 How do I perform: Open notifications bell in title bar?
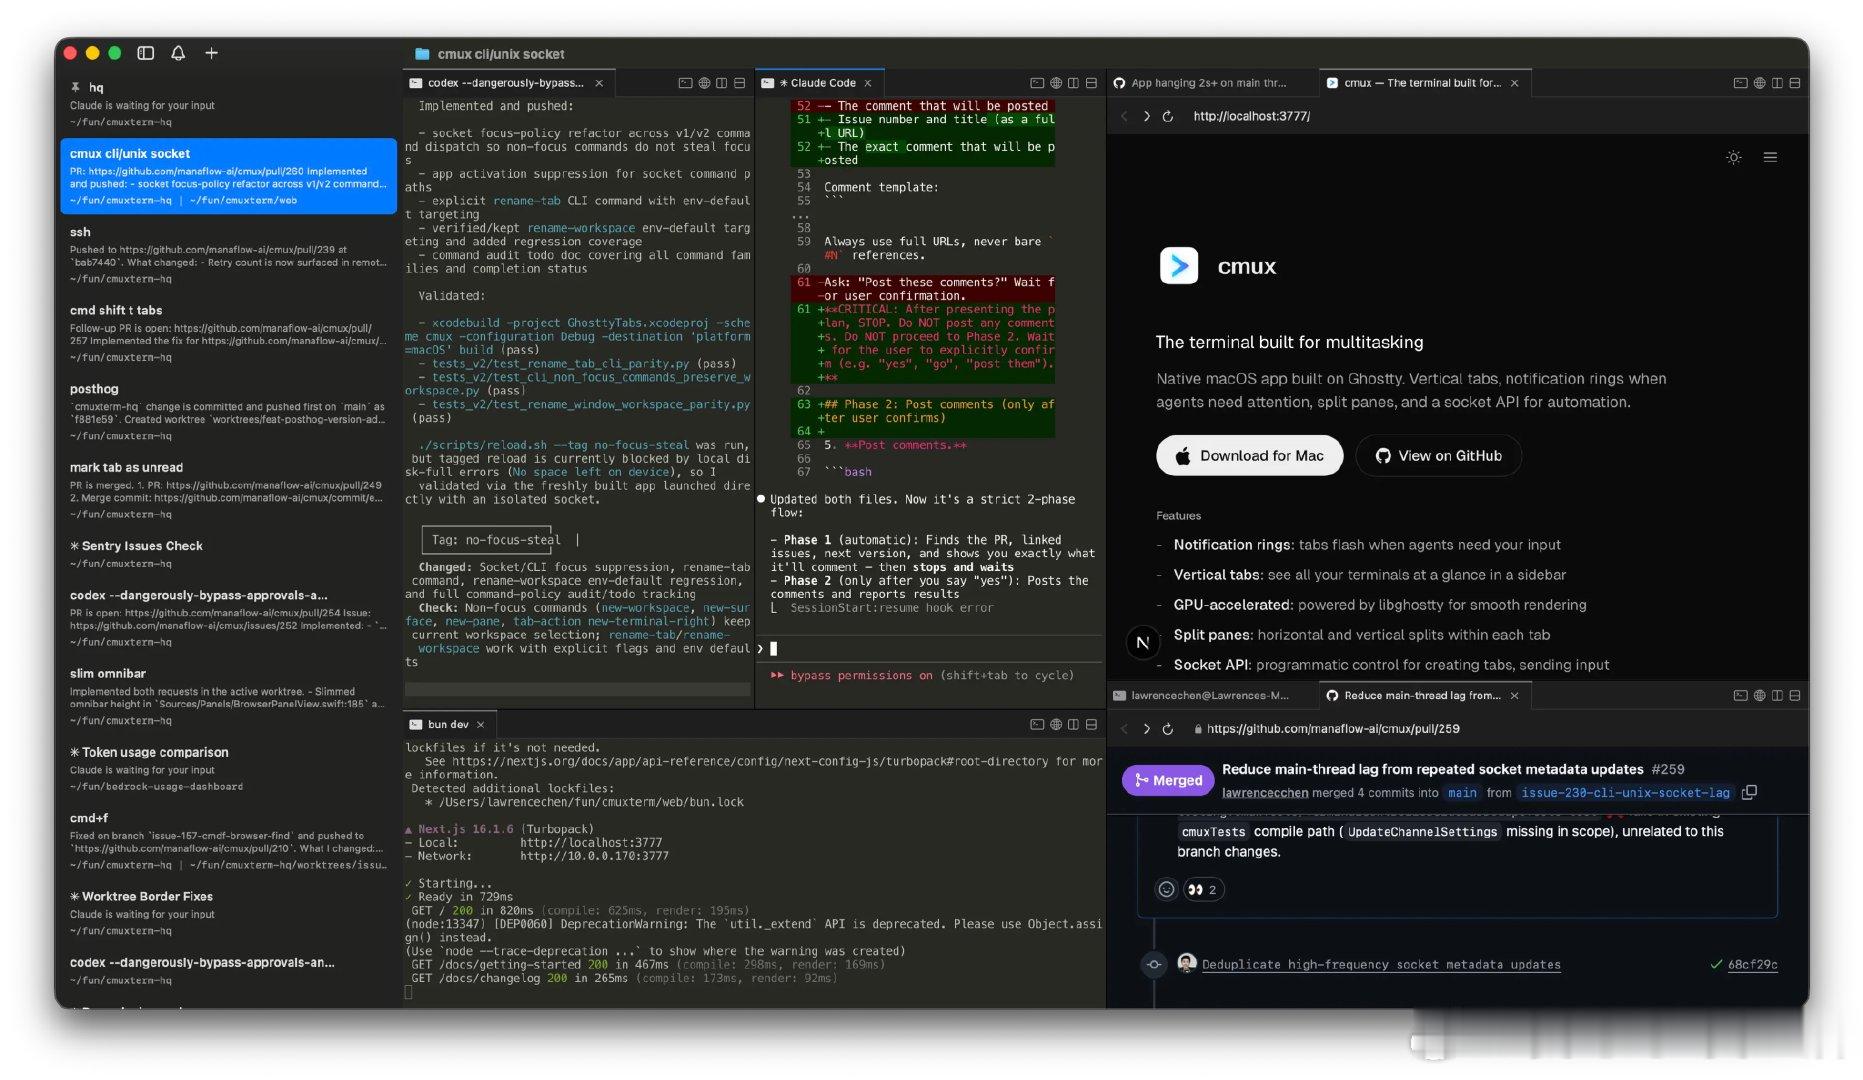pos(178,53)
